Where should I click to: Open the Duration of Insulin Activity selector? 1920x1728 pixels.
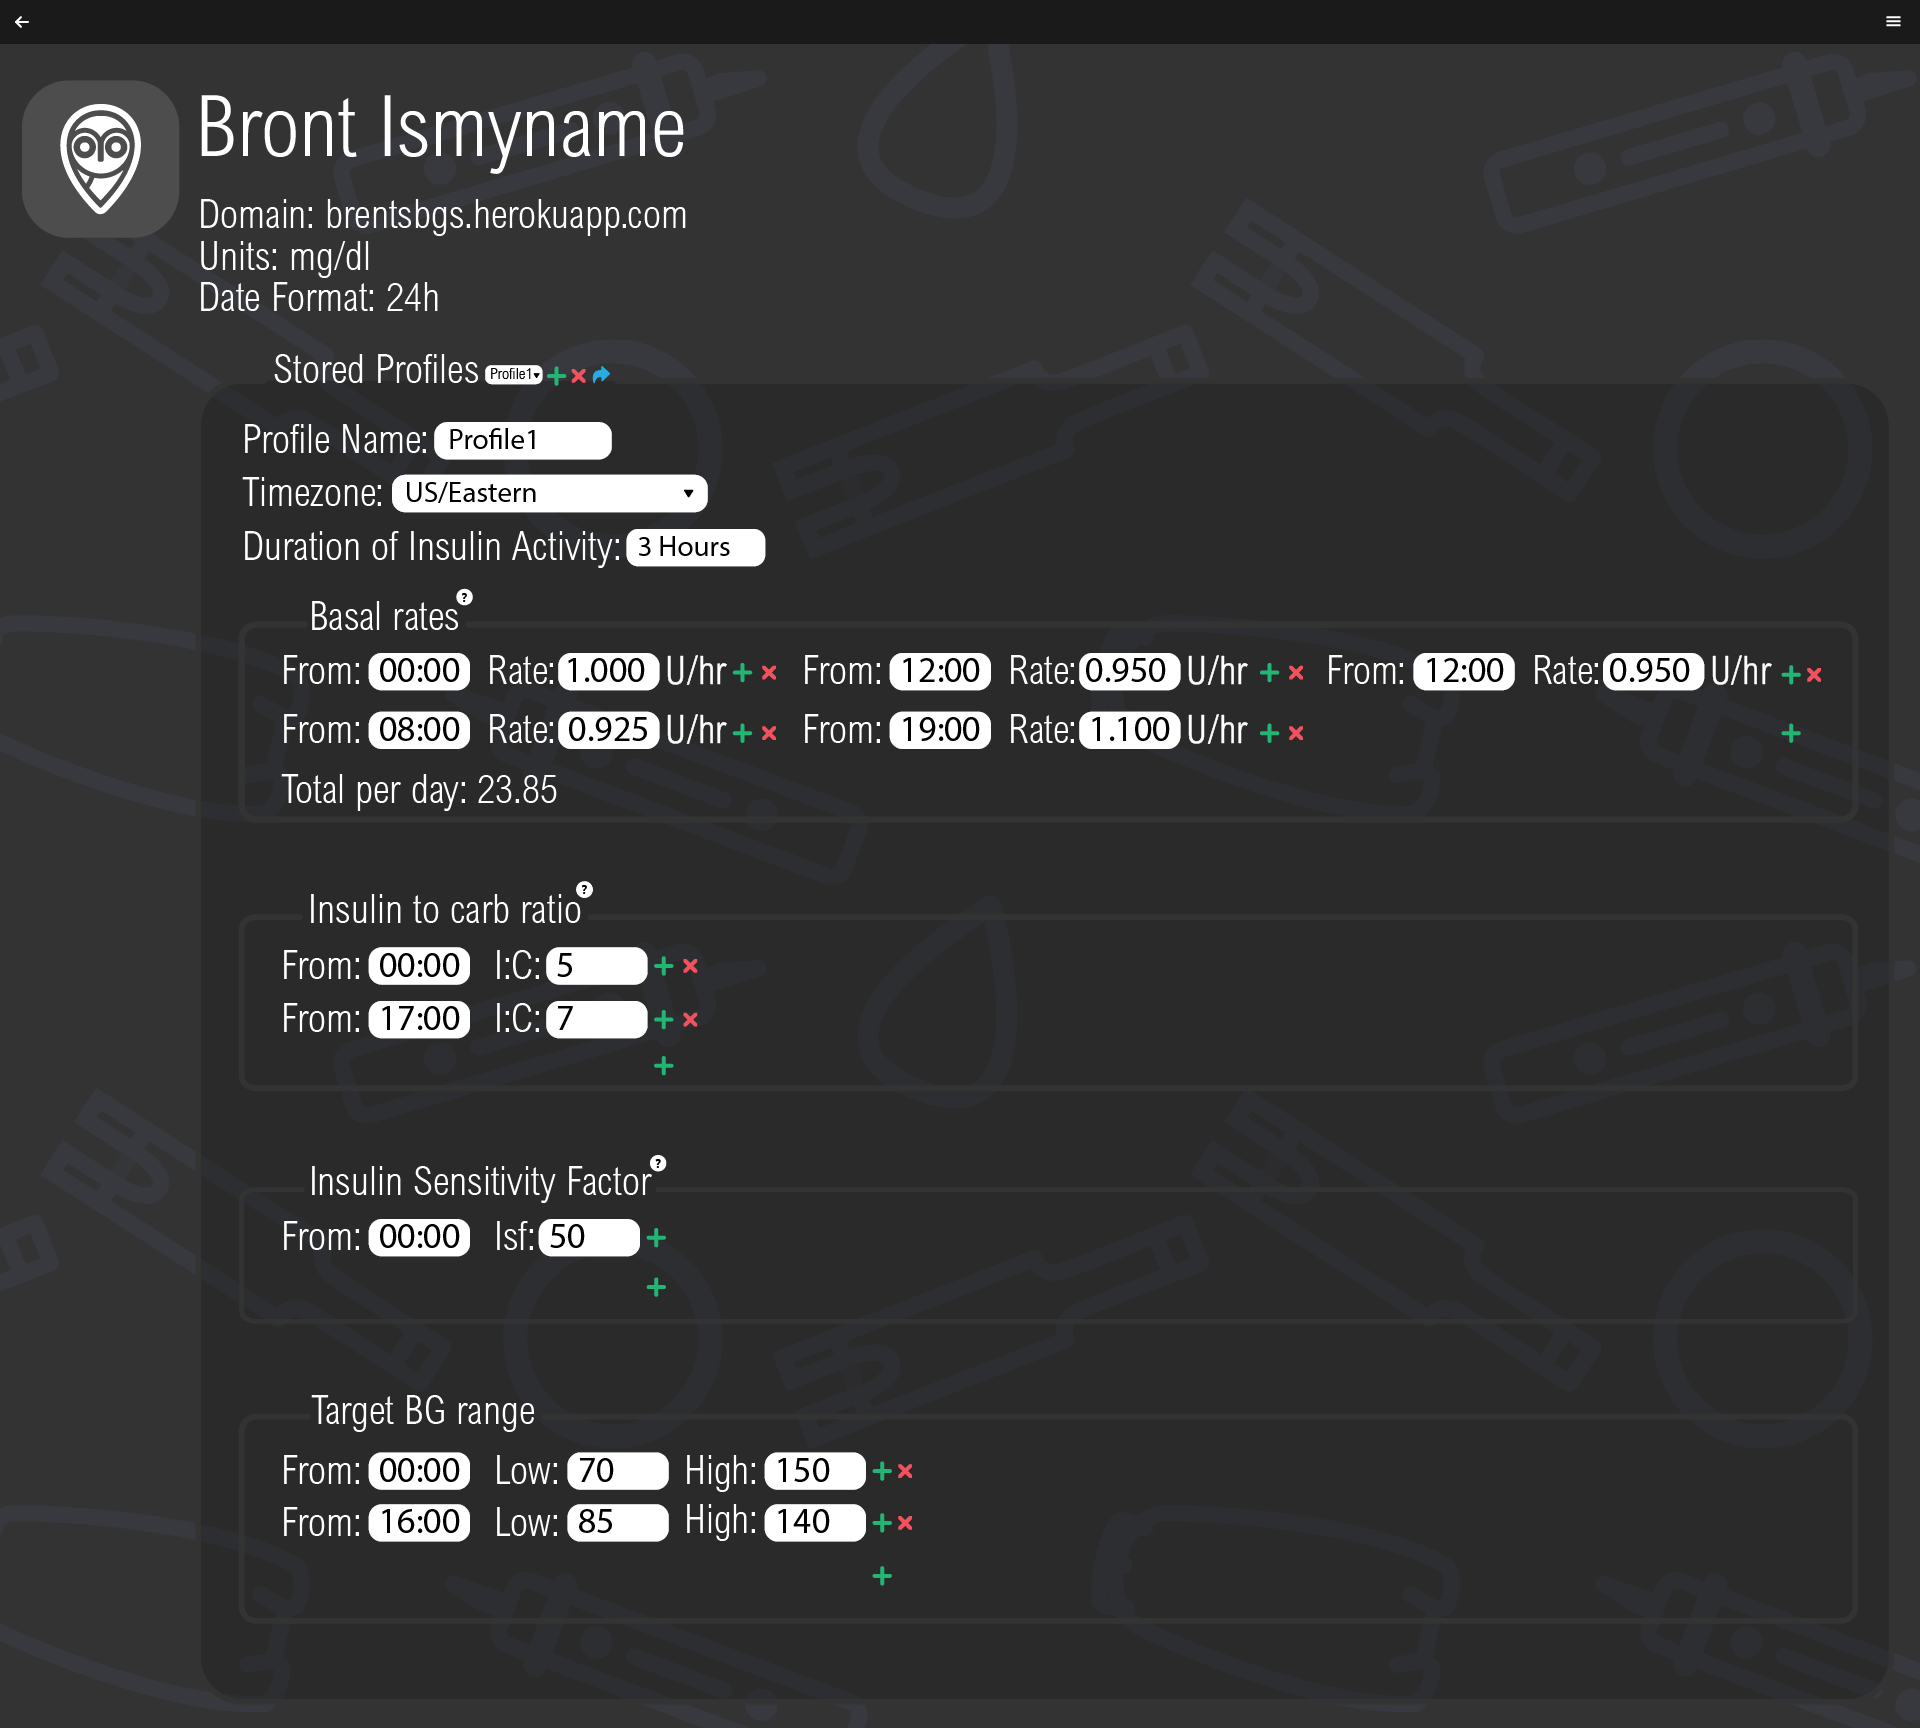click(x=695, y=547)
